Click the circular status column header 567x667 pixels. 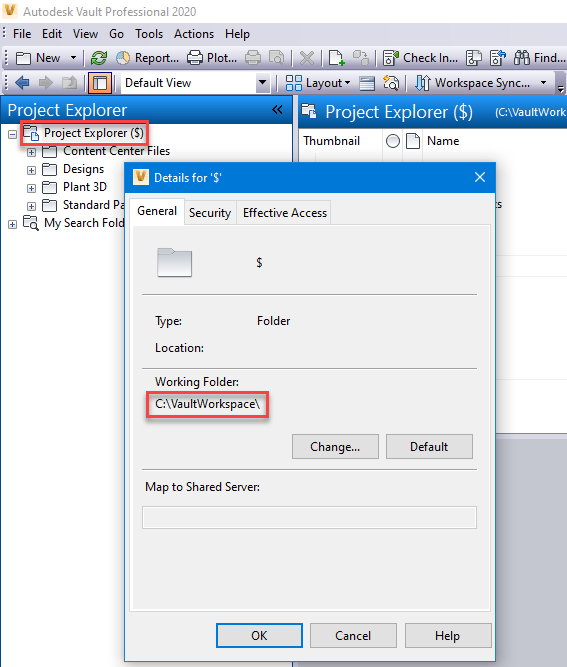click(393, 141)
